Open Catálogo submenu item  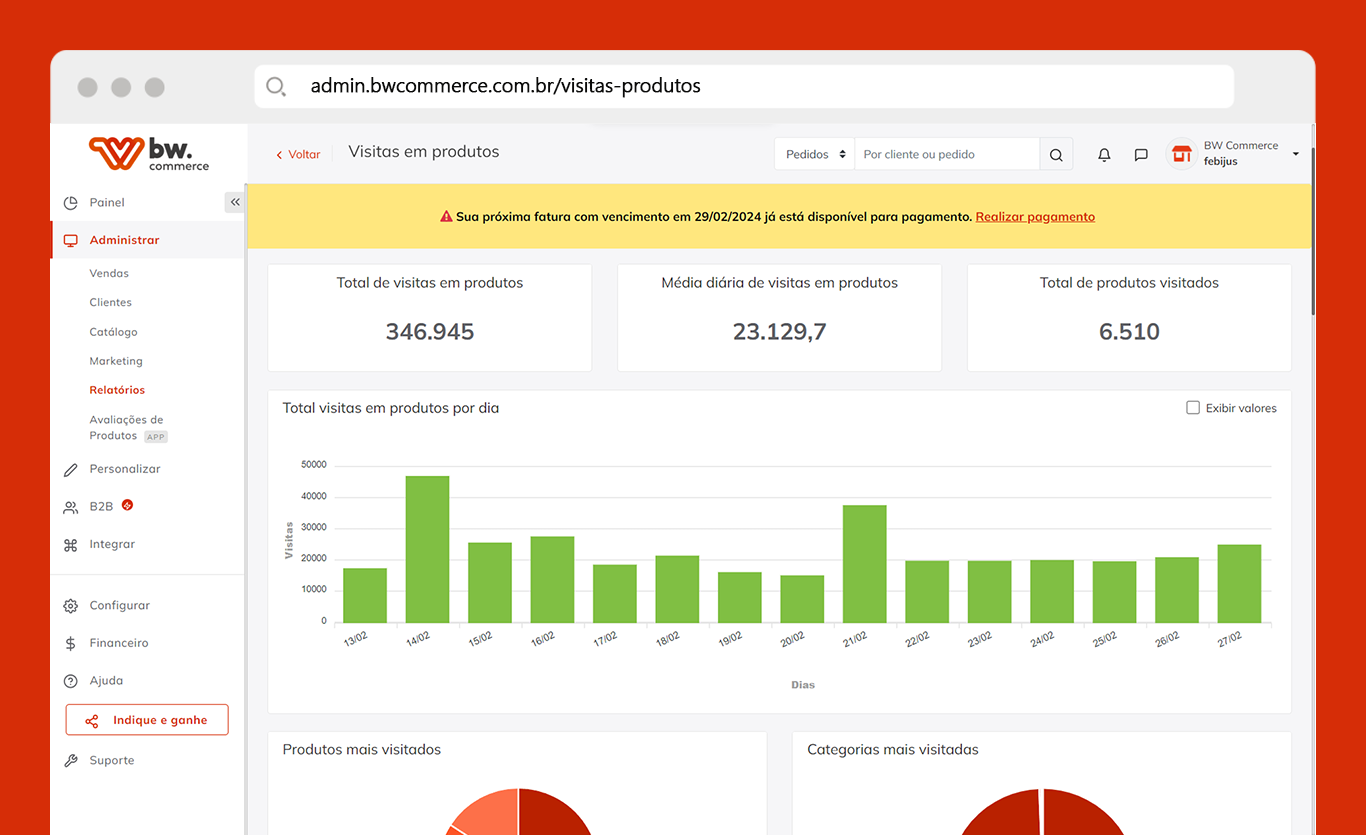point(113,332)
